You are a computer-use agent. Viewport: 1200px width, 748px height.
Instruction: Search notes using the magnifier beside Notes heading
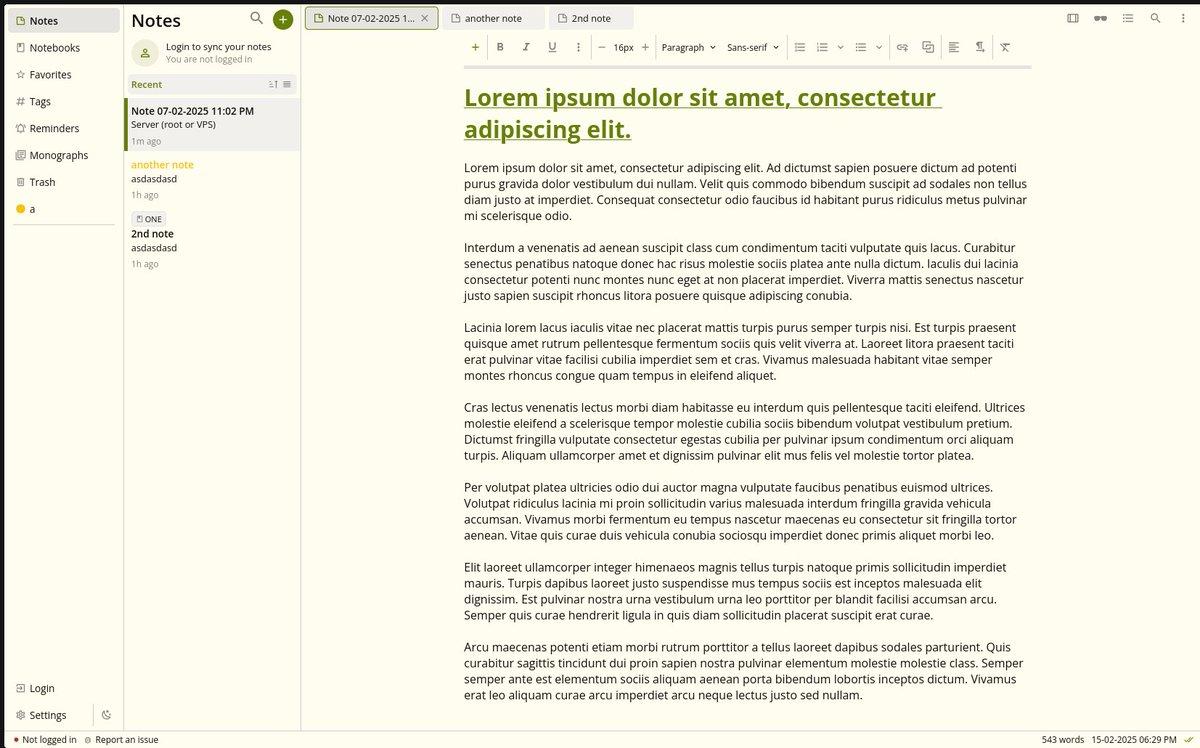point(257,18)
